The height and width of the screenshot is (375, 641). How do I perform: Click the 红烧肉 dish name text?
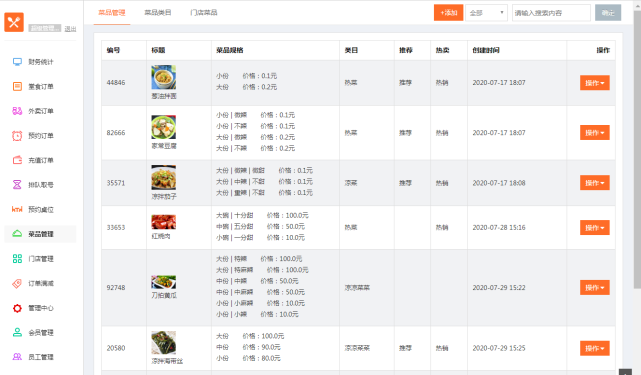161,236
